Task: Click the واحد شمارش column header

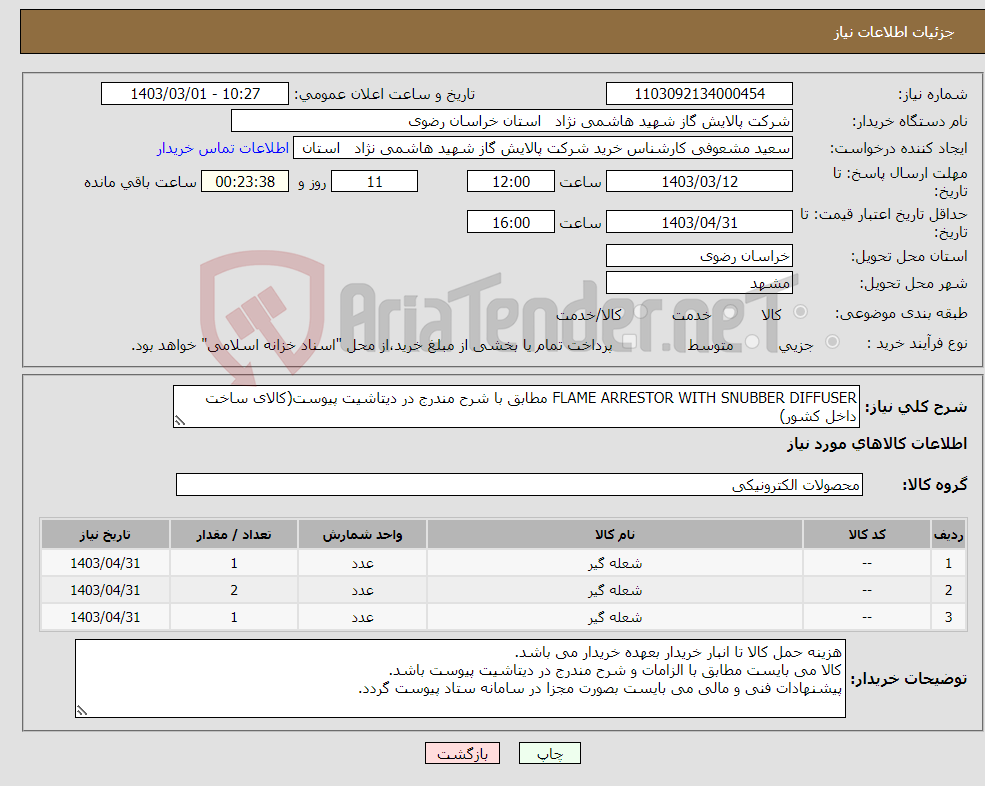Action: pyautogui.click(x=362, y=535)
